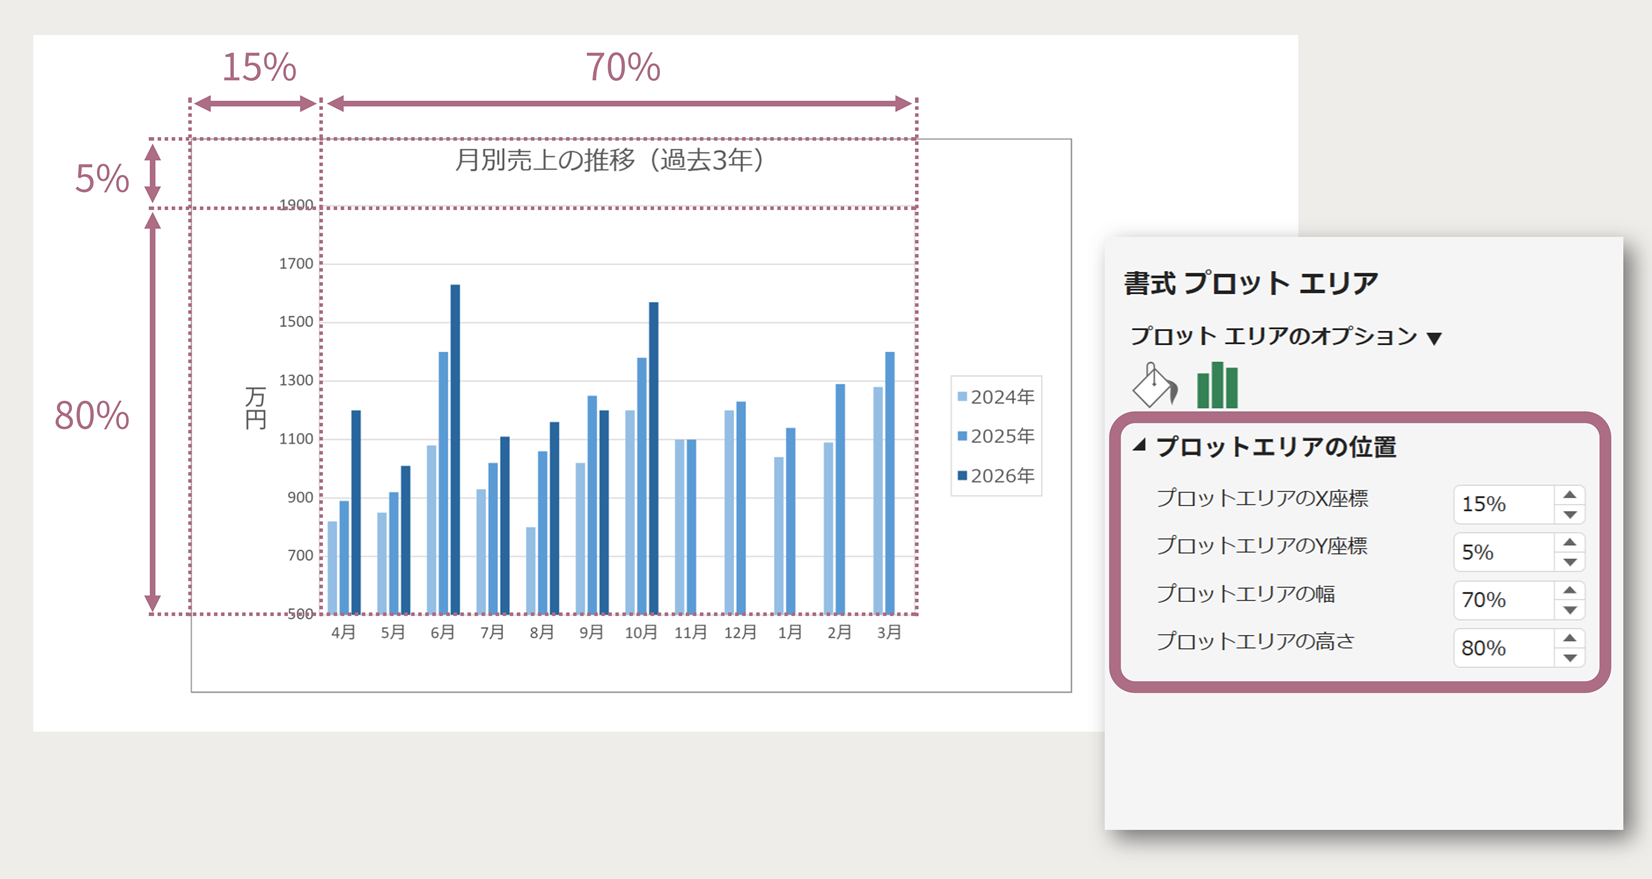Decrease the プロットエリアの幅 value with down arrow
Screen dimensions: 1652x879
click(1570, 610)
